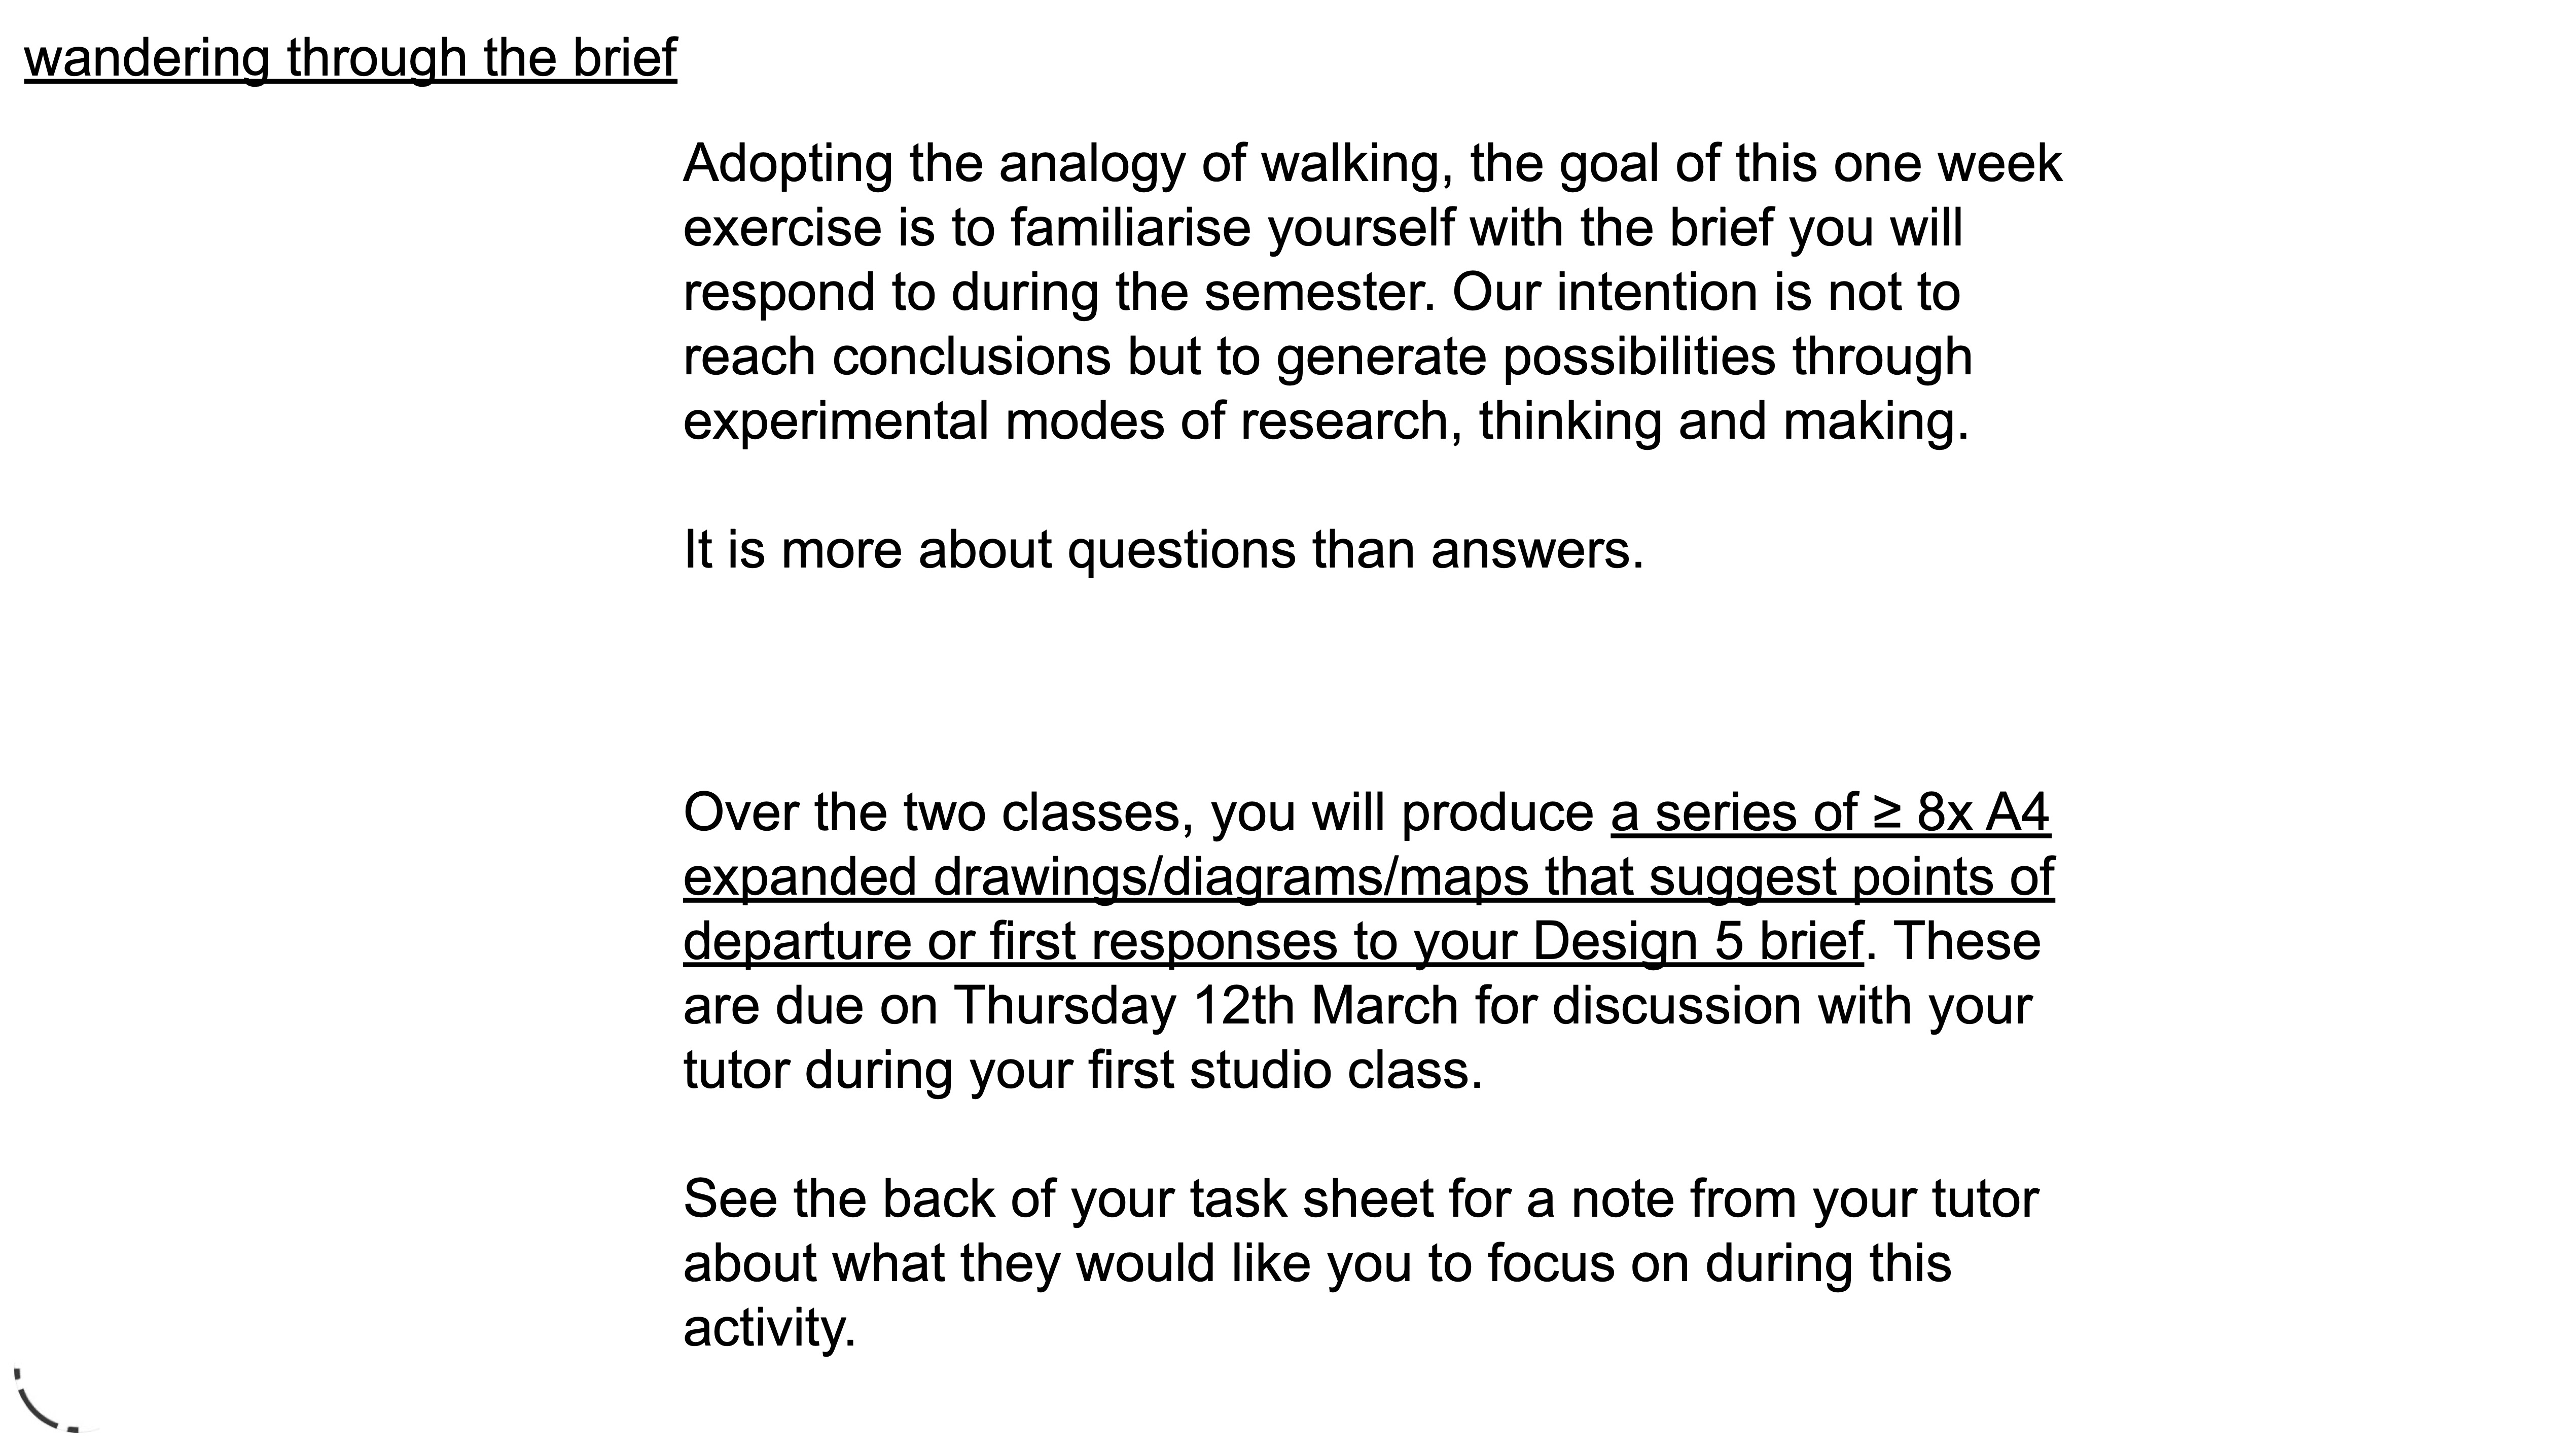2576x1449 pixels.
Task: Click the underlined "a series of ≥ 8x A4" text
Action: click(1830, 813)
